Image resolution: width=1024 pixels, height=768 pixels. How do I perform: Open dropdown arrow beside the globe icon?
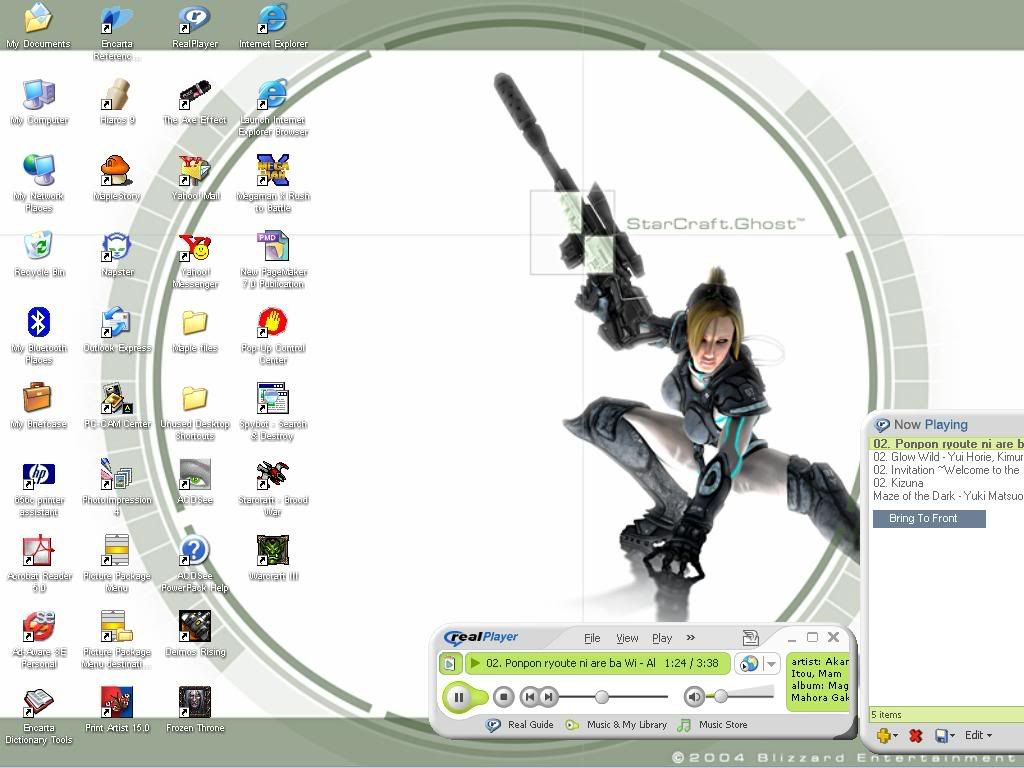click(771, 664)
